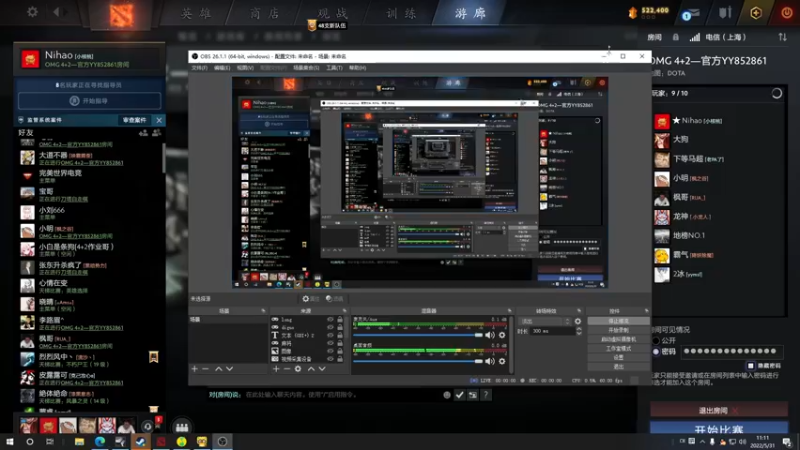This screenshot has height=450, width=800.
Task: Pop out the sources dock panel
Action: coord(344,311)
